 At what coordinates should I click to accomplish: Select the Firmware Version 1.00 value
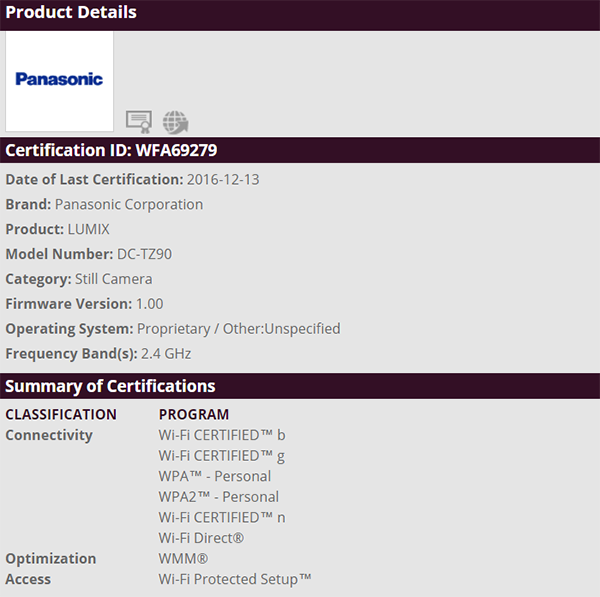click(x=149, y=304)
